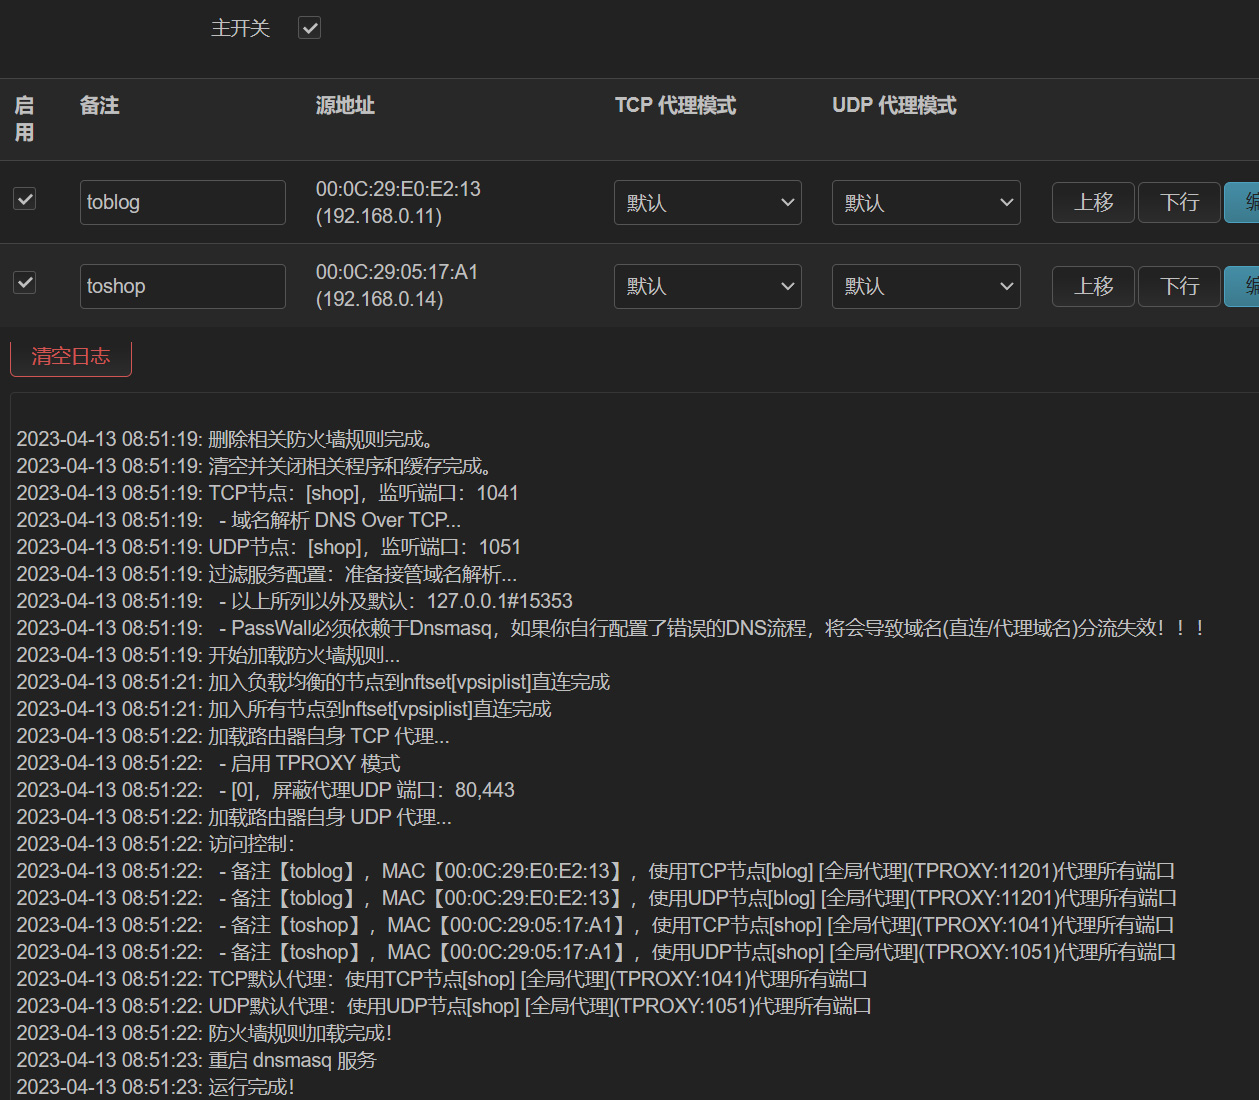Click 上移 to move toblog rule up
Viewport: 1259px width, 1100px height.
point(1092,202)
